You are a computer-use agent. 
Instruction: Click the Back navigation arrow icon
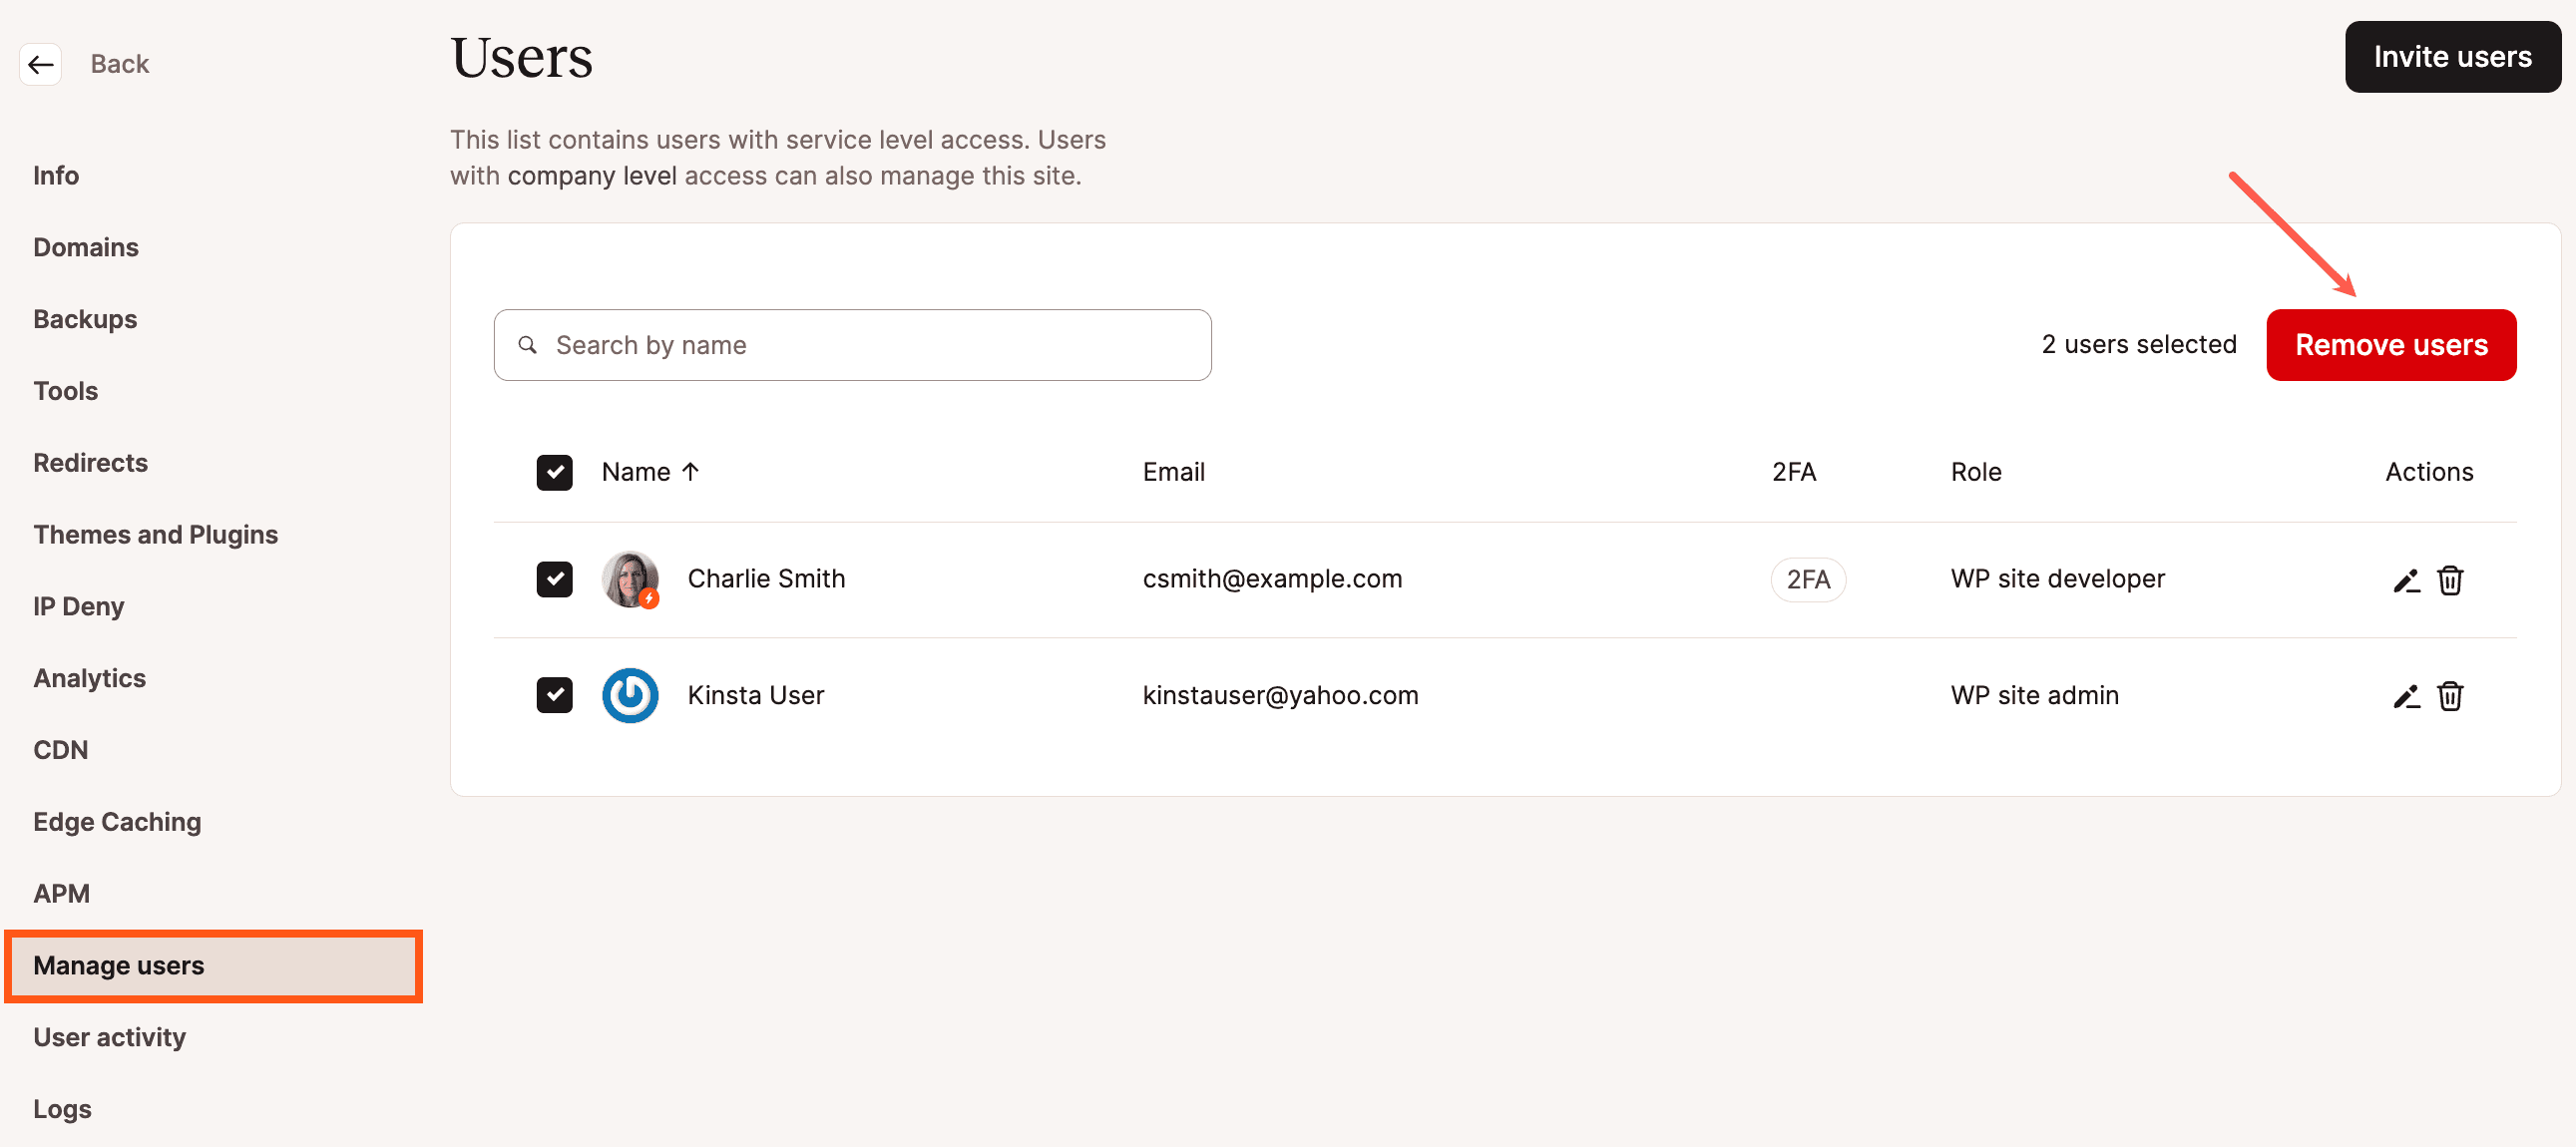(41, 63)
